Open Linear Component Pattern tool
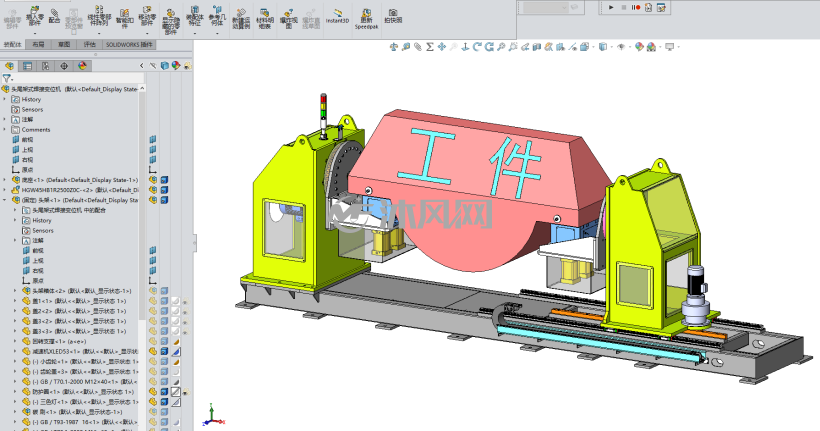The height and width of the screenshot is (431, 820). tap(99, 16)
